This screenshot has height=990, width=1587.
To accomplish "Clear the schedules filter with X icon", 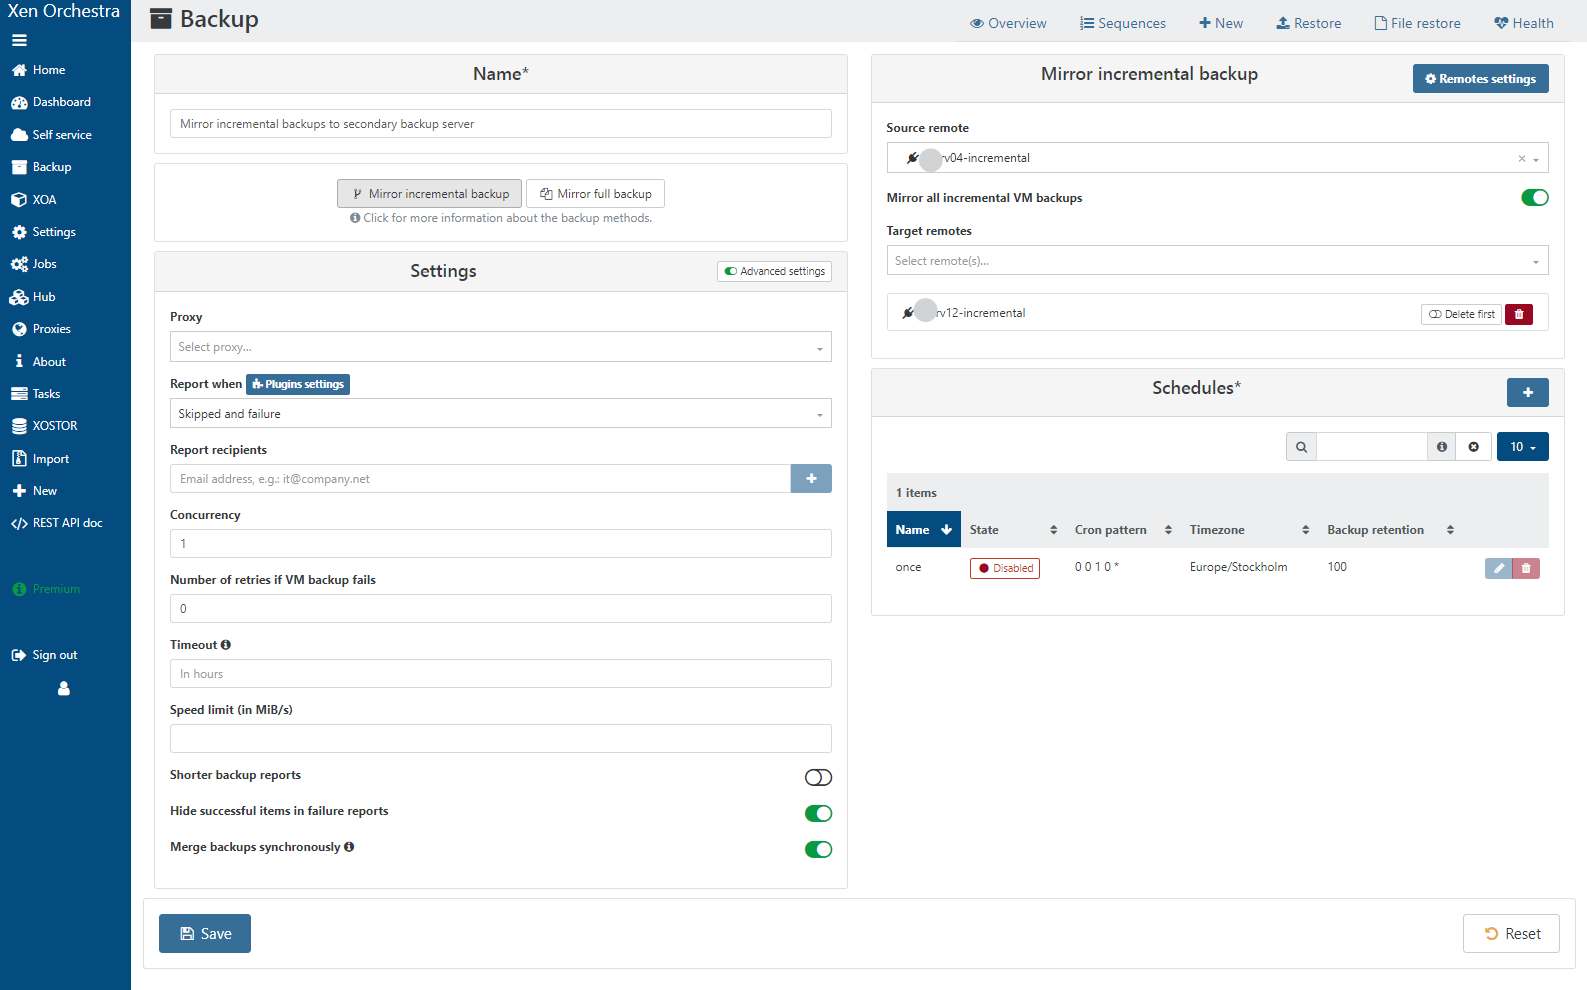I will [x=1473, y=447].
